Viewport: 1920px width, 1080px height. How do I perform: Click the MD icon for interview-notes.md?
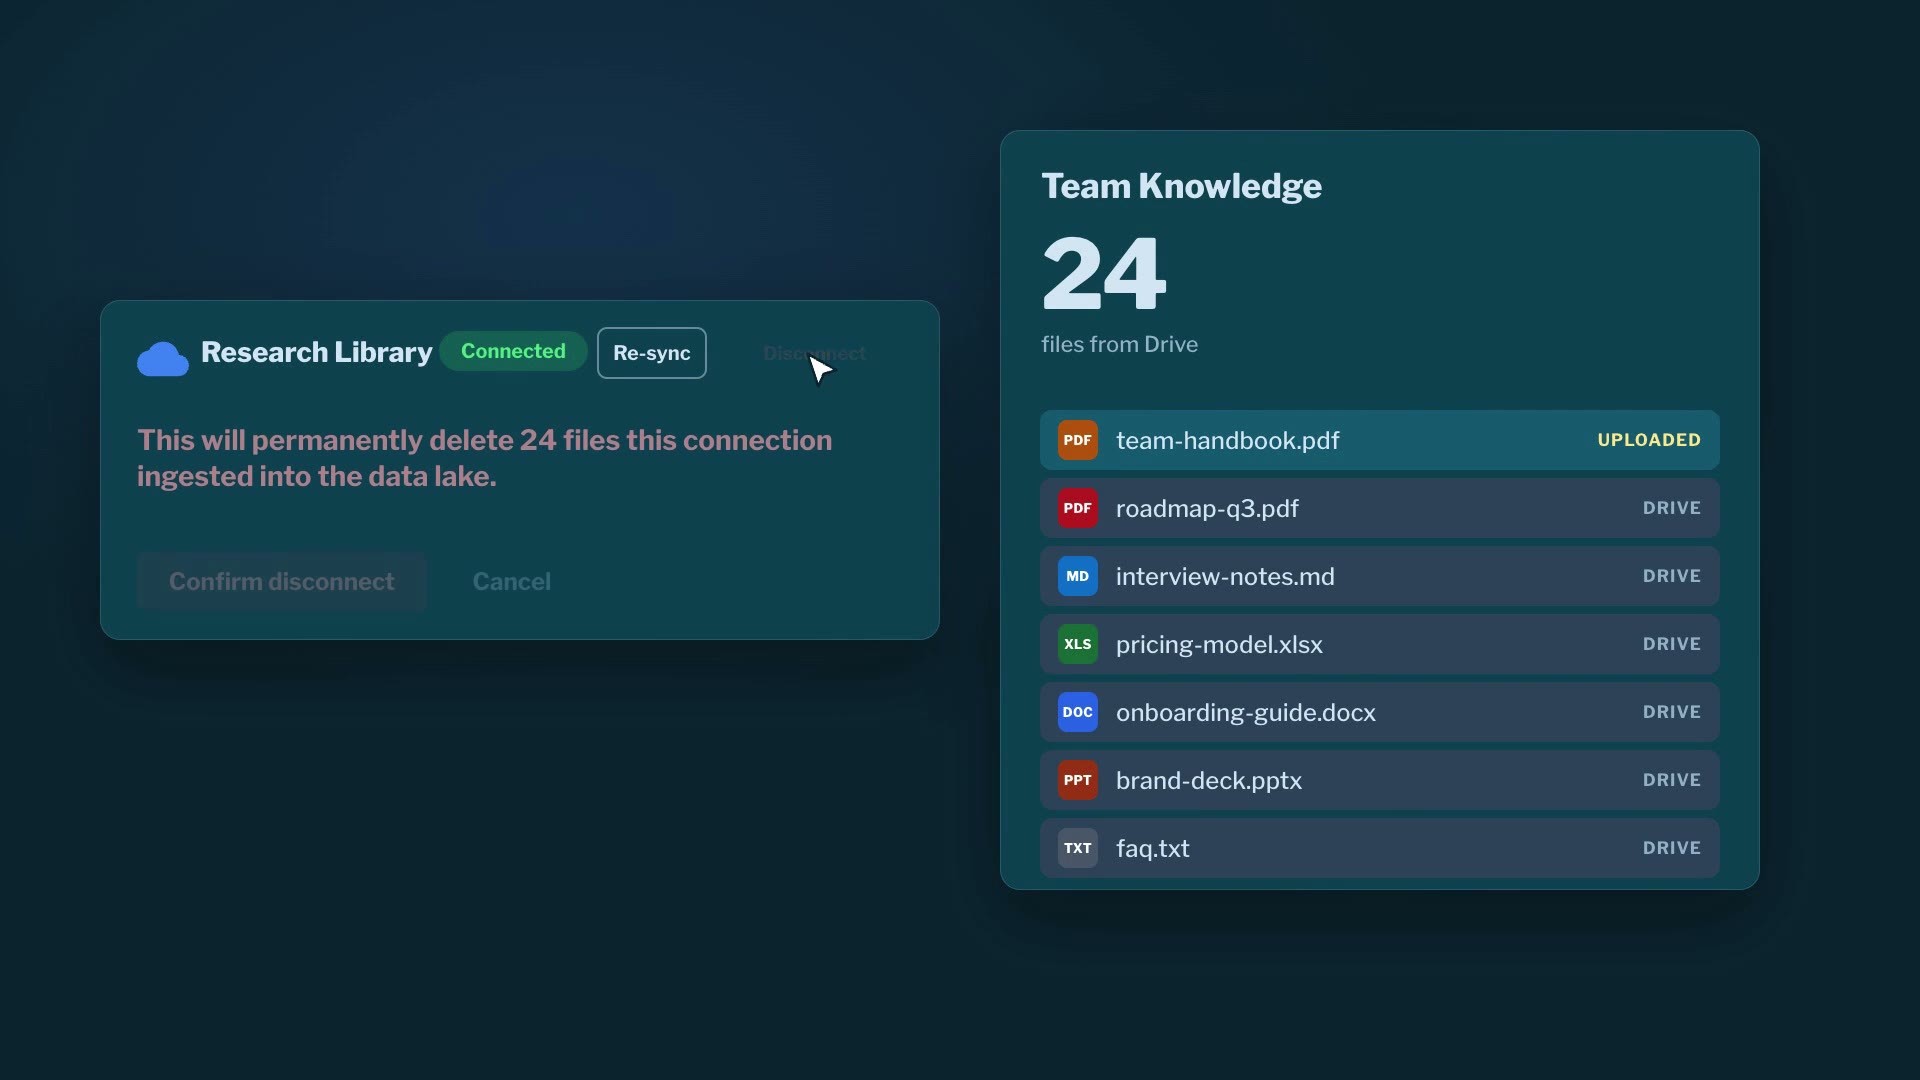click(x=1077, y=576)
